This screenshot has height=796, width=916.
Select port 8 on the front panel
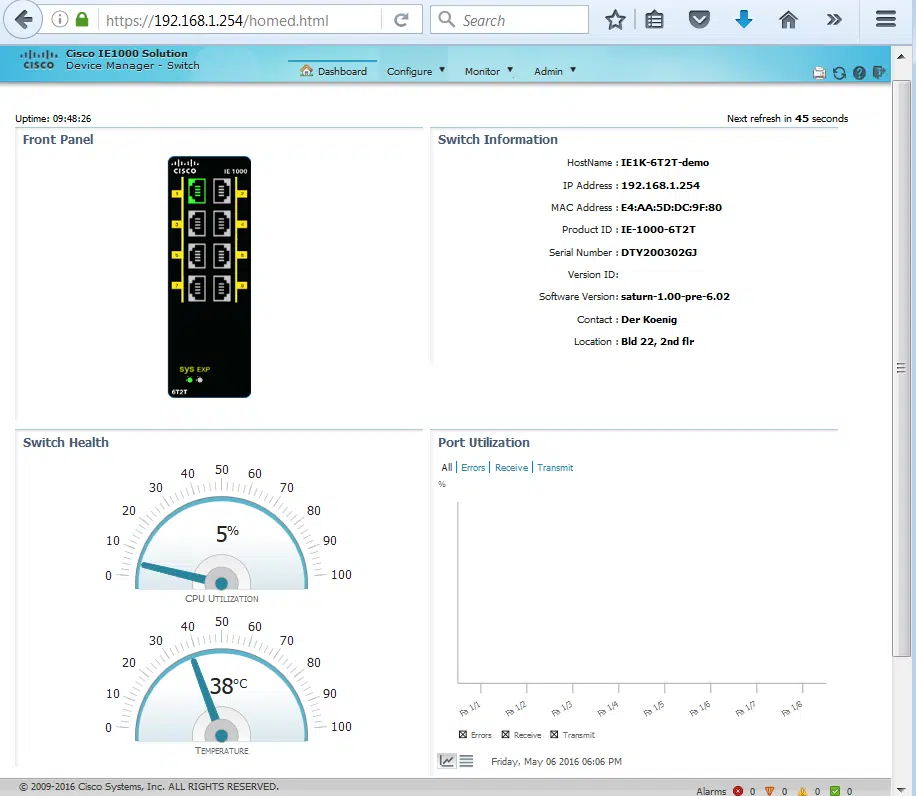[x=221, y=288]
